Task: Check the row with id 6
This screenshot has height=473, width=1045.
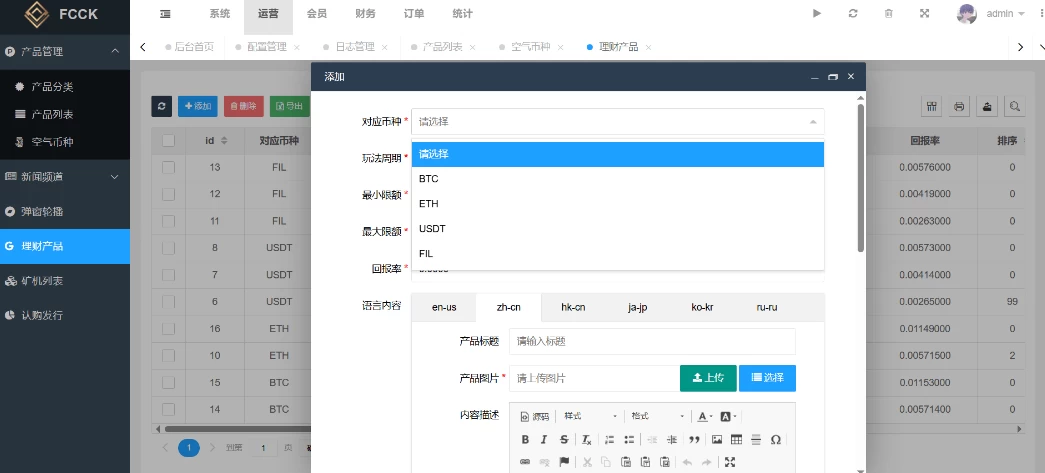Action: (x=169, y=301)
